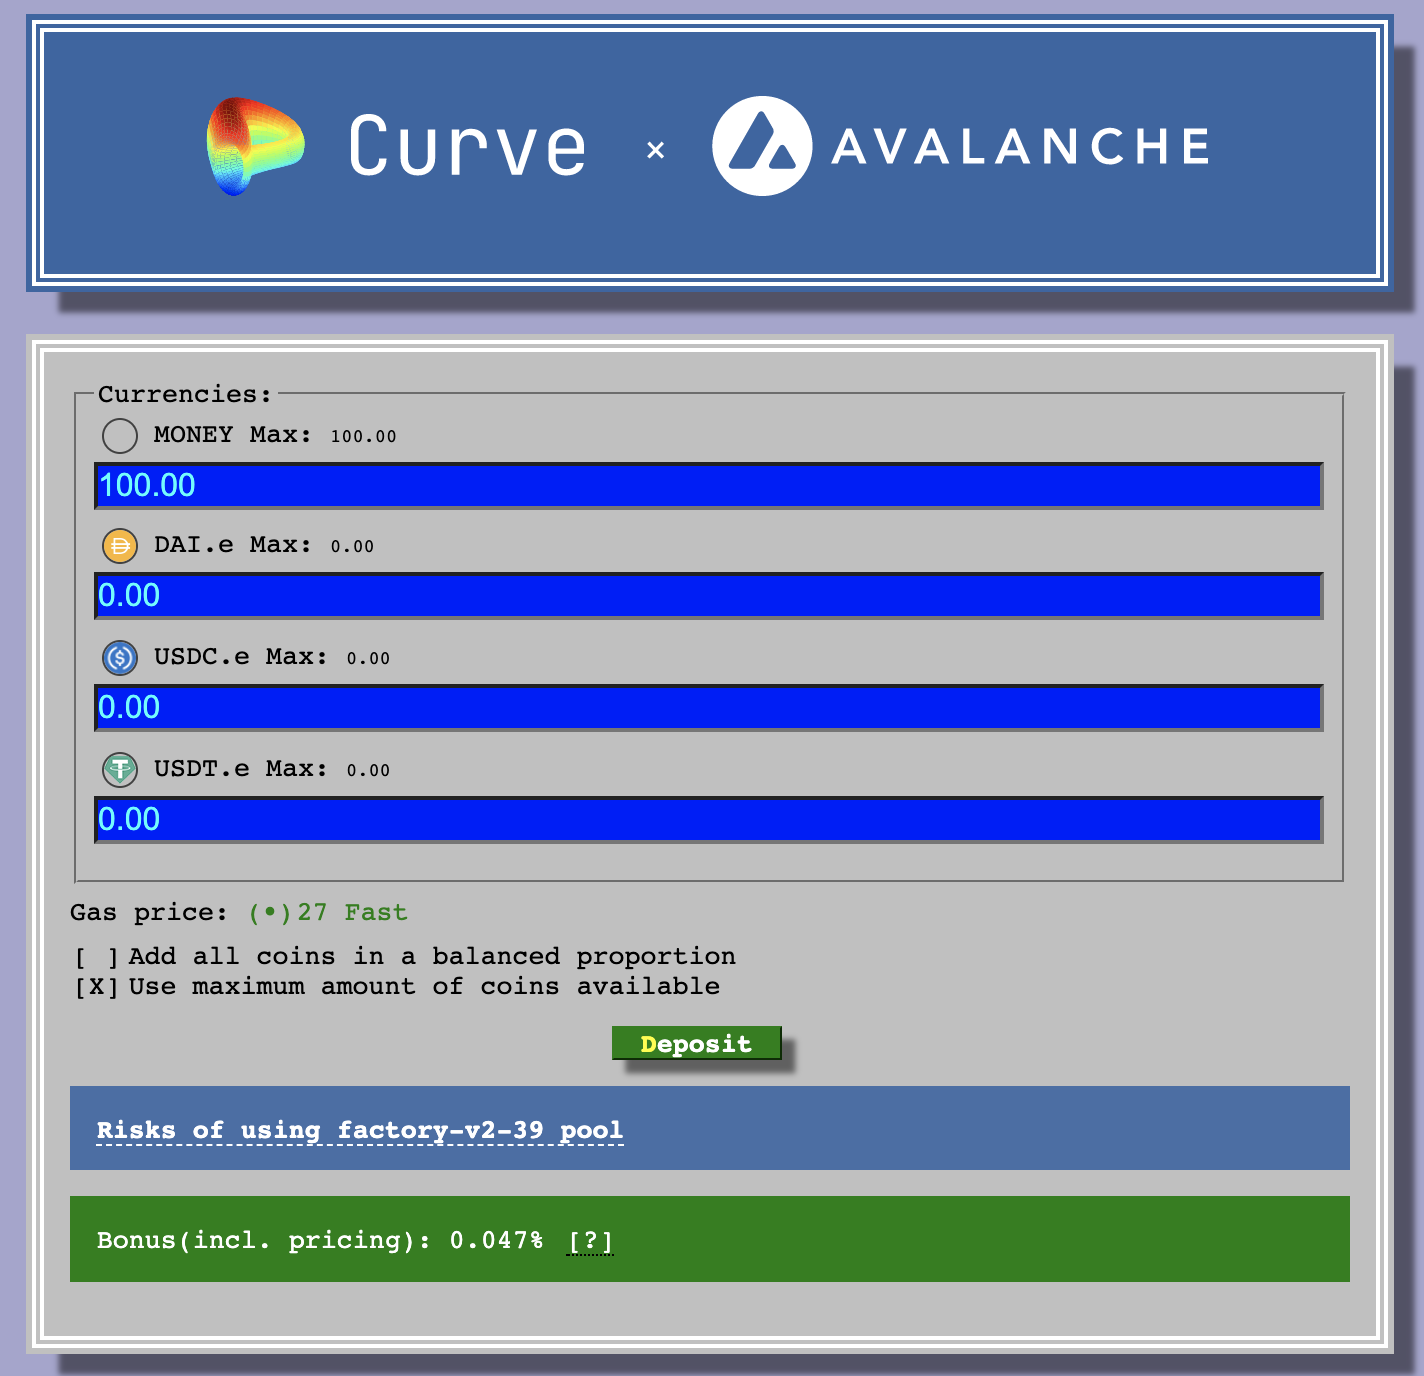Click the Curve wordmark text
The image size is (1424, 1376).
467,146
